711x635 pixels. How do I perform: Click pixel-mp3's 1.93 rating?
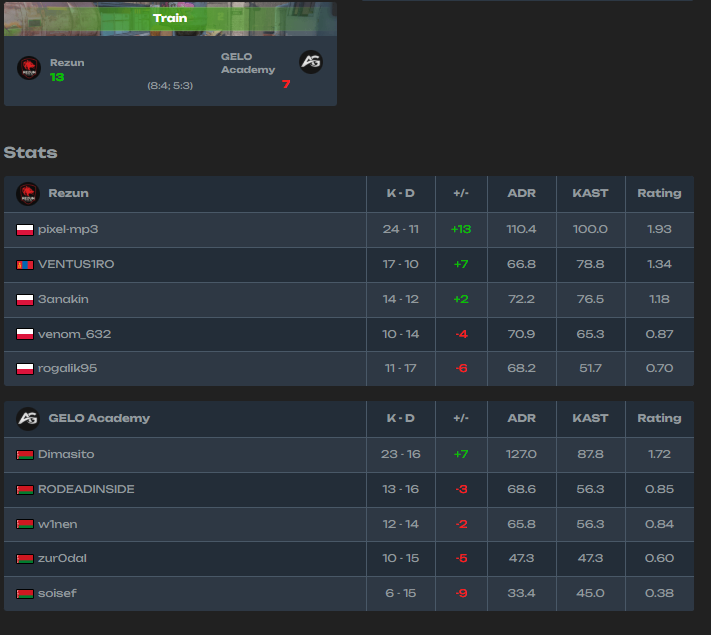click(659, 230)
